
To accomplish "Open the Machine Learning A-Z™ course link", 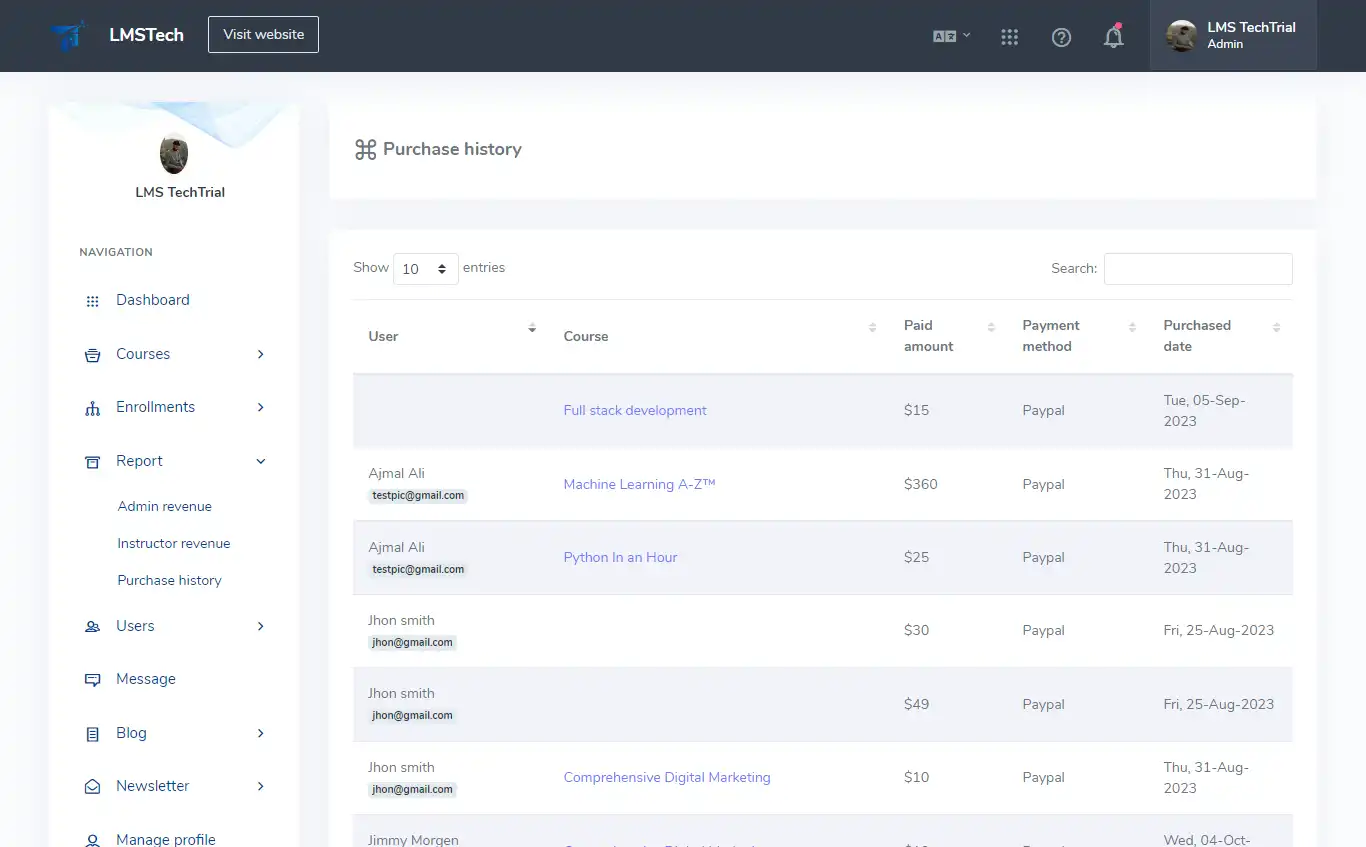I will coord(639,484).
